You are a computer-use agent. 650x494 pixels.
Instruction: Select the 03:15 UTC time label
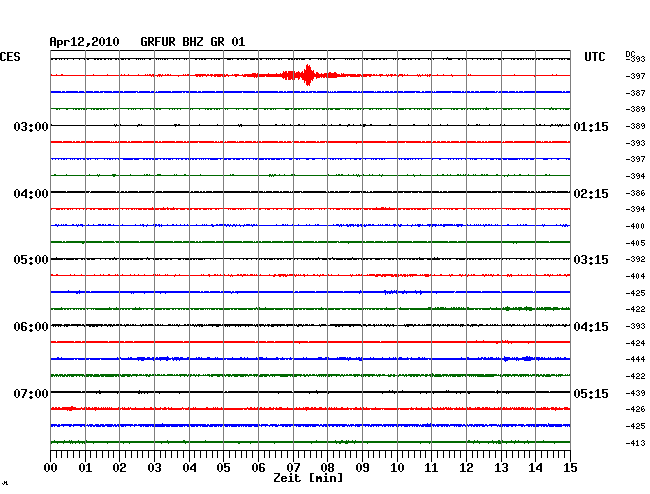(x=591, y=259)
